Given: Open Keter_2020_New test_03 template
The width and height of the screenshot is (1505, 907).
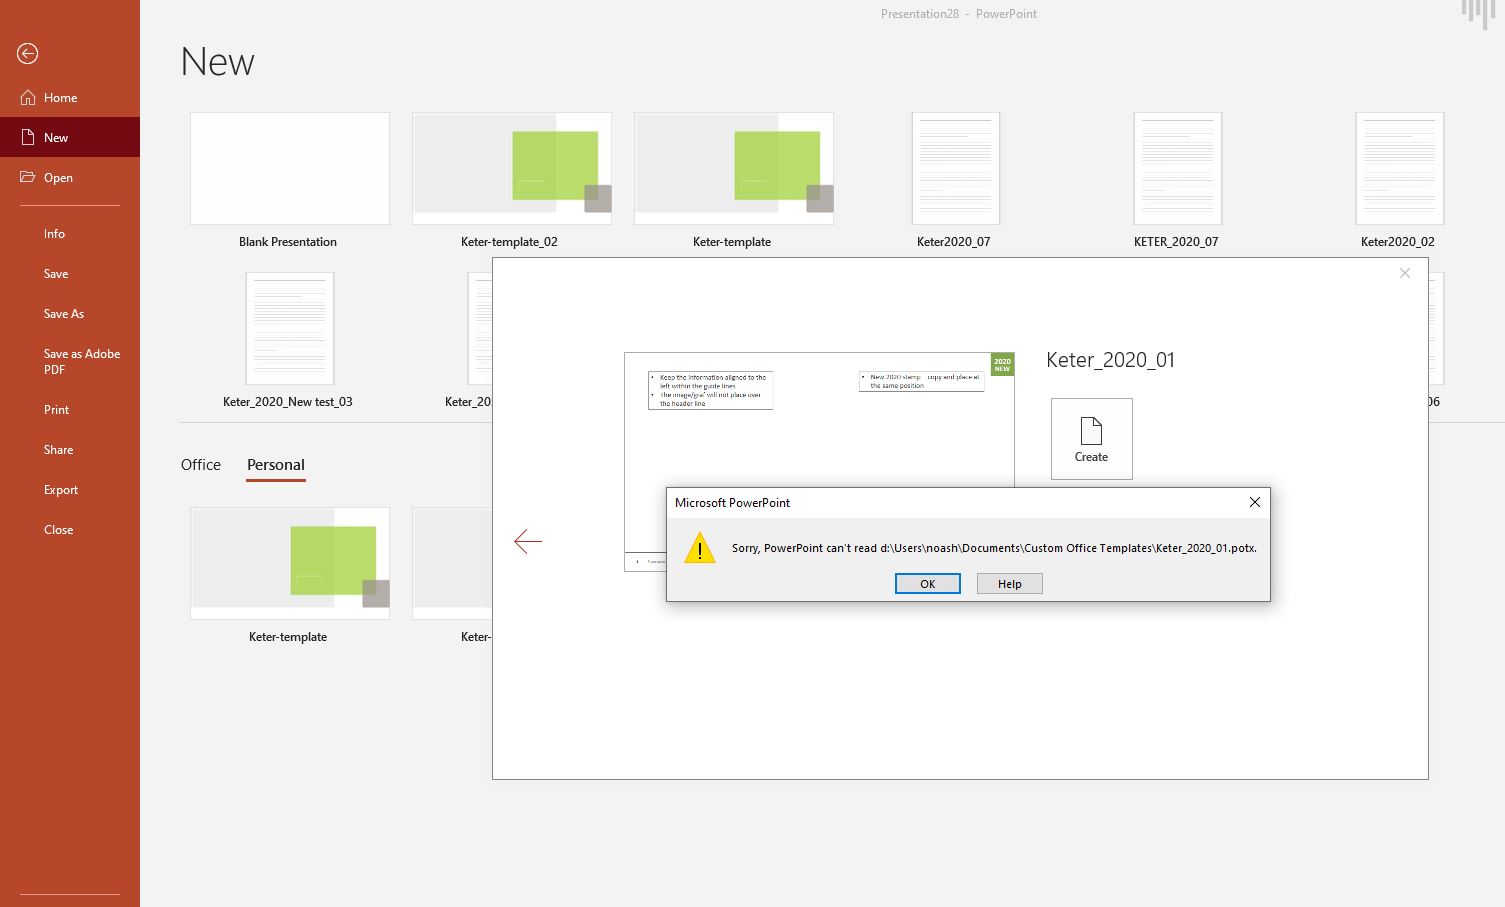Looking at the screenshot, I should coord(290,328).
